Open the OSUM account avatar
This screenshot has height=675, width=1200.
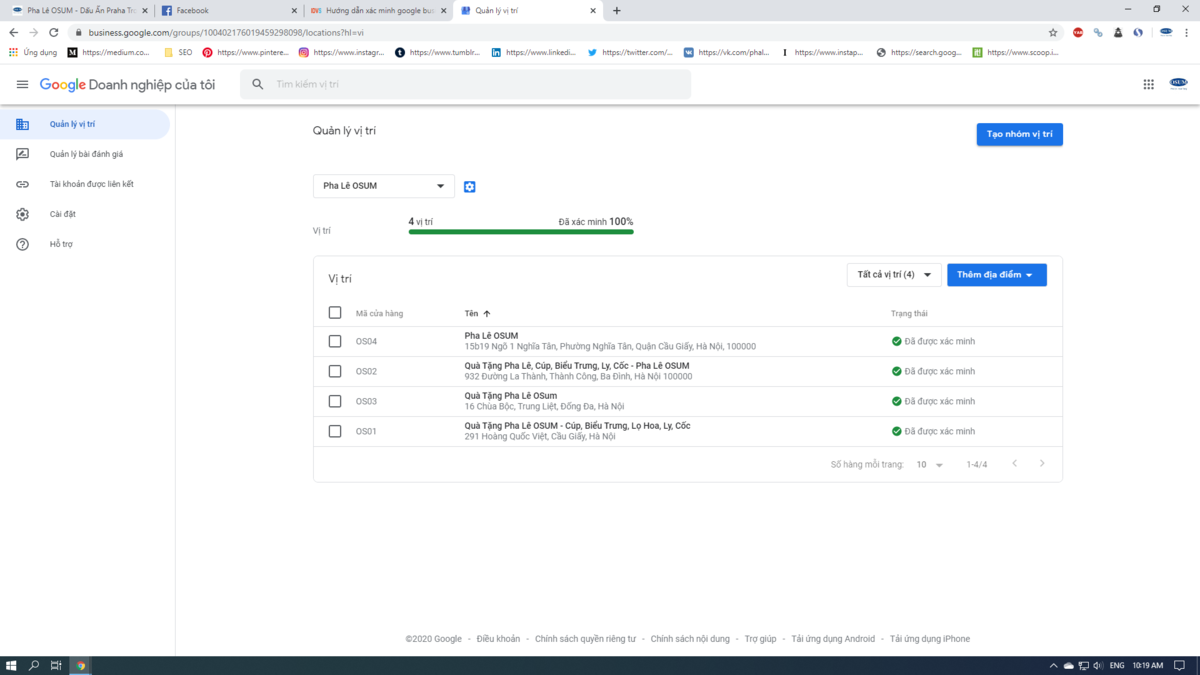[1178, 85]
